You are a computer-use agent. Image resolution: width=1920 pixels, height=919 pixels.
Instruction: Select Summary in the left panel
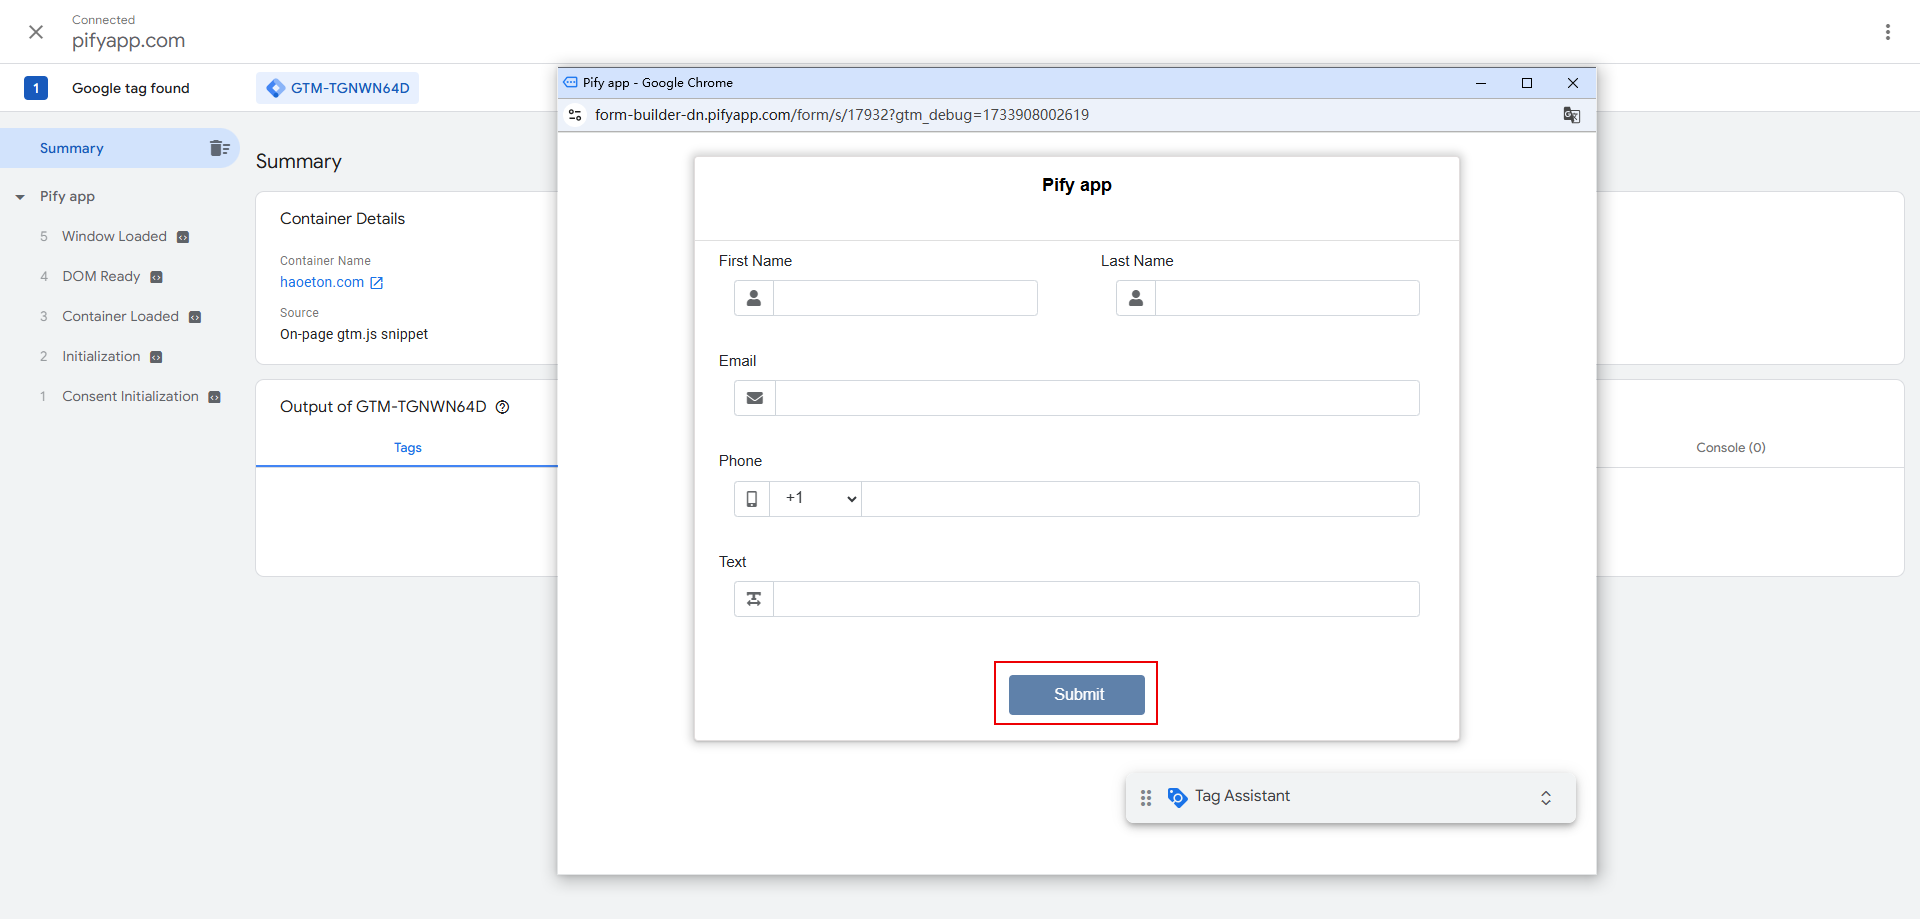coord(72,148)
